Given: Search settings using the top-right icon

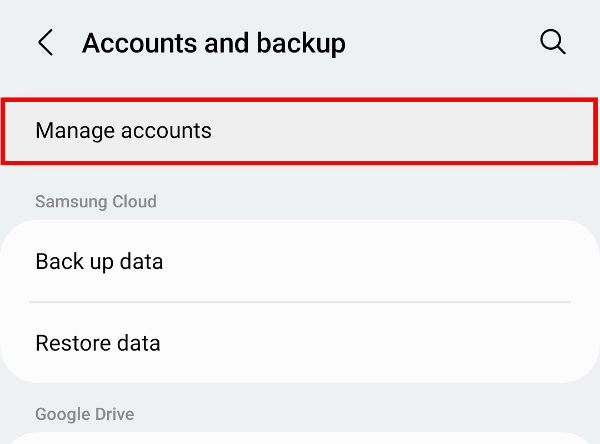Looking at the screenshot, I should pos(552,42).
